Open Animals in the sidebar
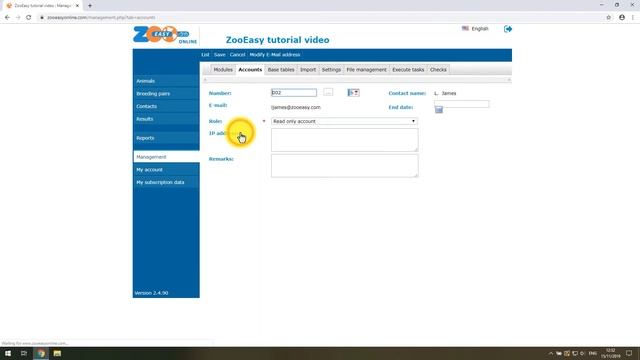The width and height of the screenshot is (640, 360). [x=166, y=81]
